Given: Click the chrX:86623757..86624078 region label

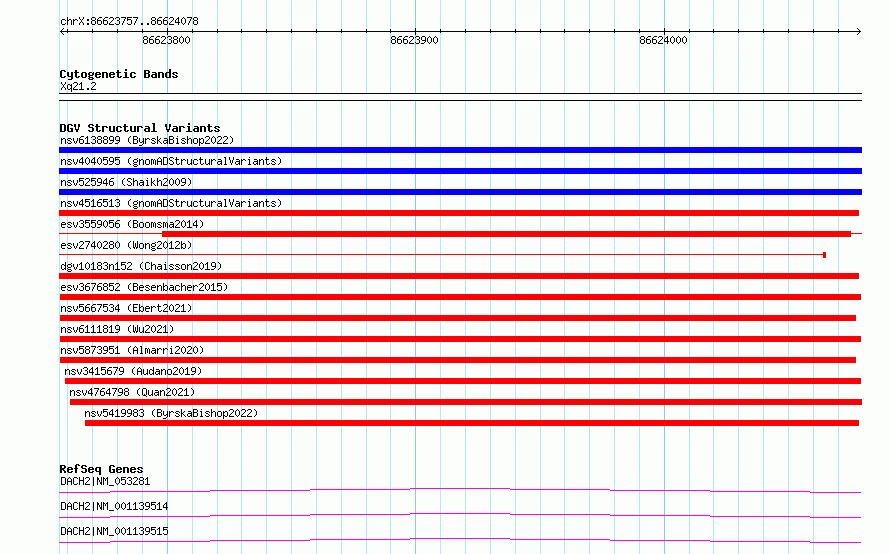Looking at the screenshot, I should coord(129,22).
